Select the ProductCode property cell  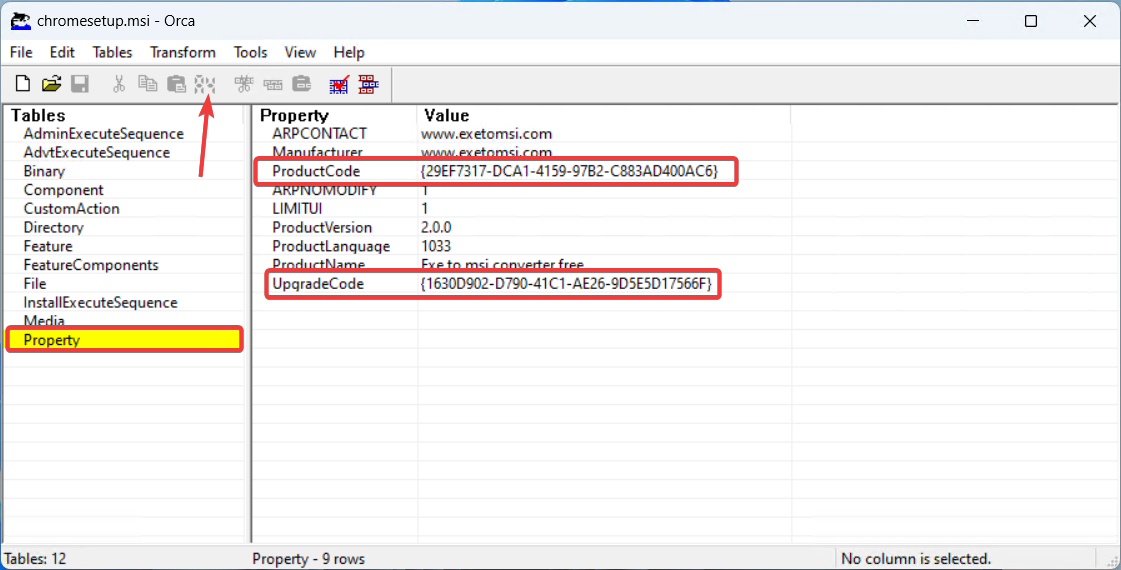[316, 171]
